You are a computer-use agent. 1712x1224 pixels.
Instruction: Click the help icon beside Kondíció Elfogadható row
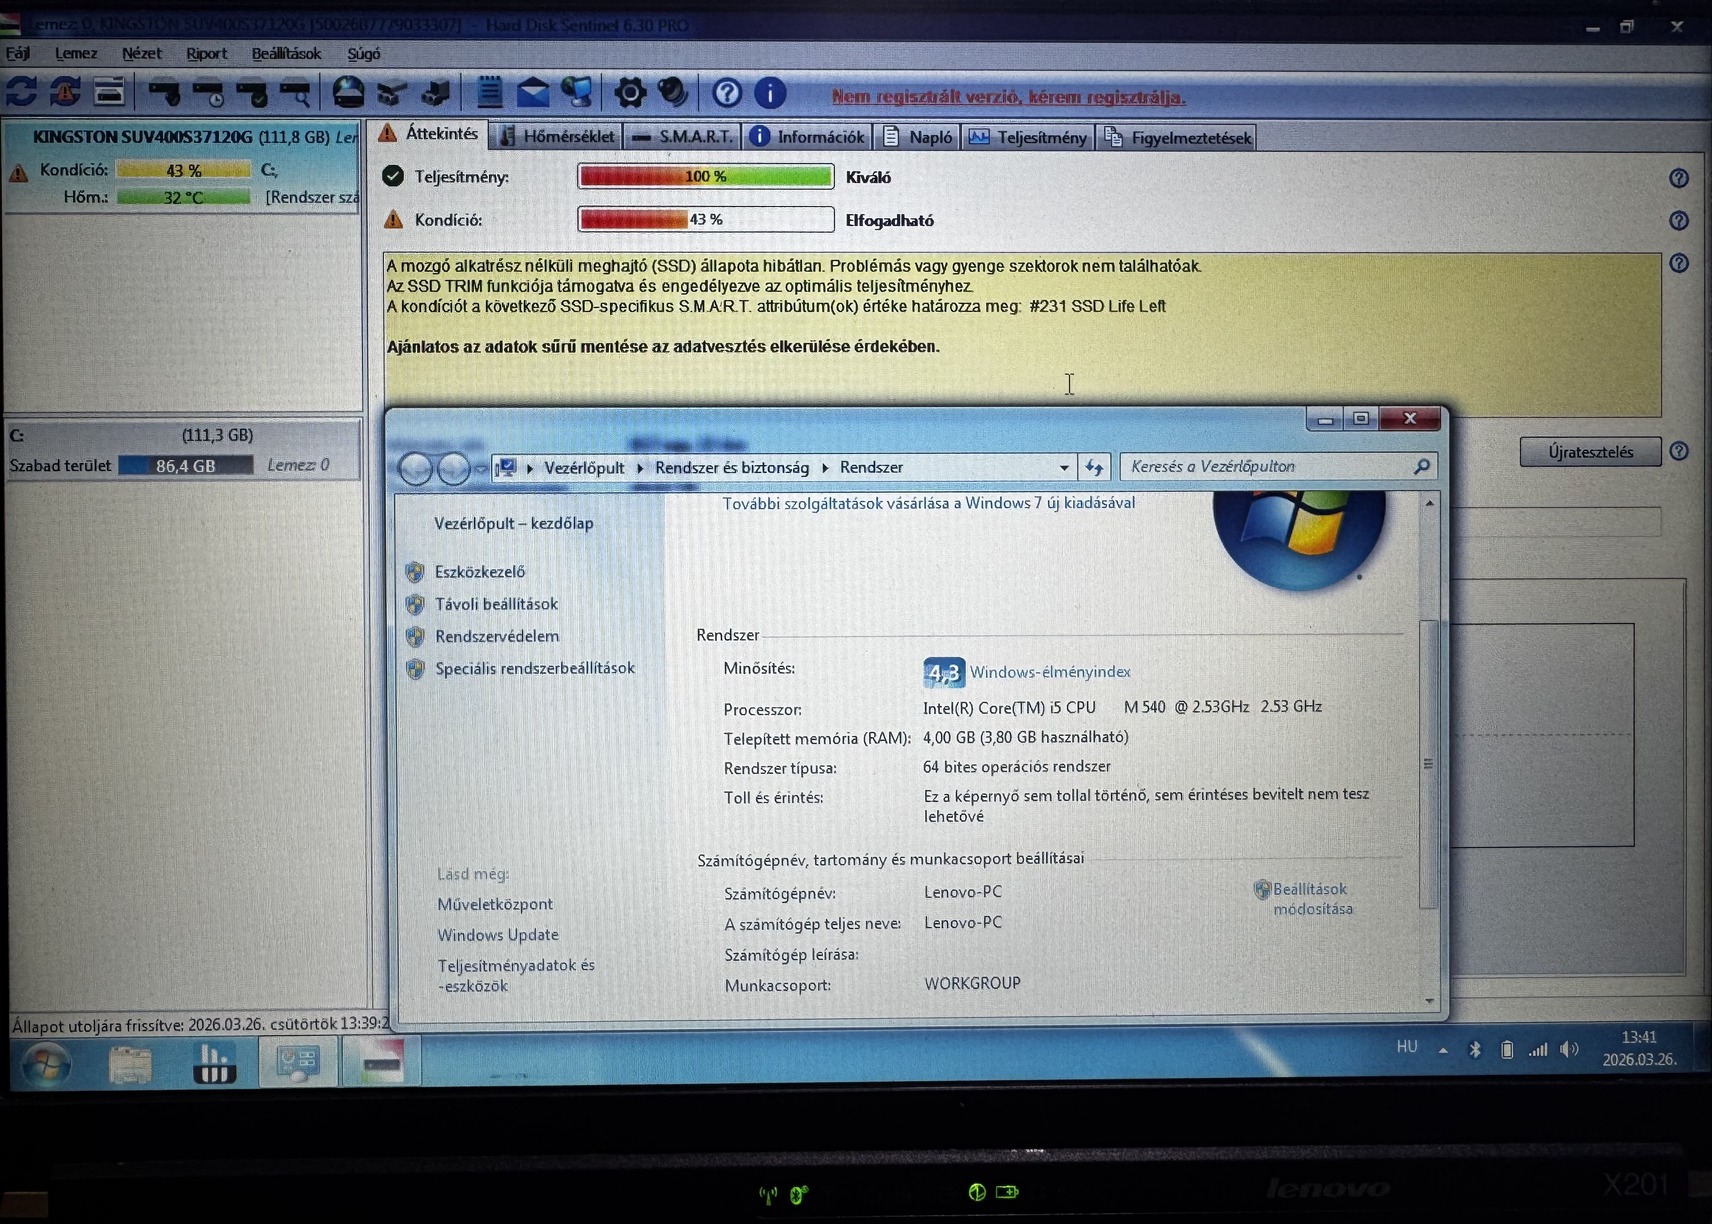tap(1679, 221)
